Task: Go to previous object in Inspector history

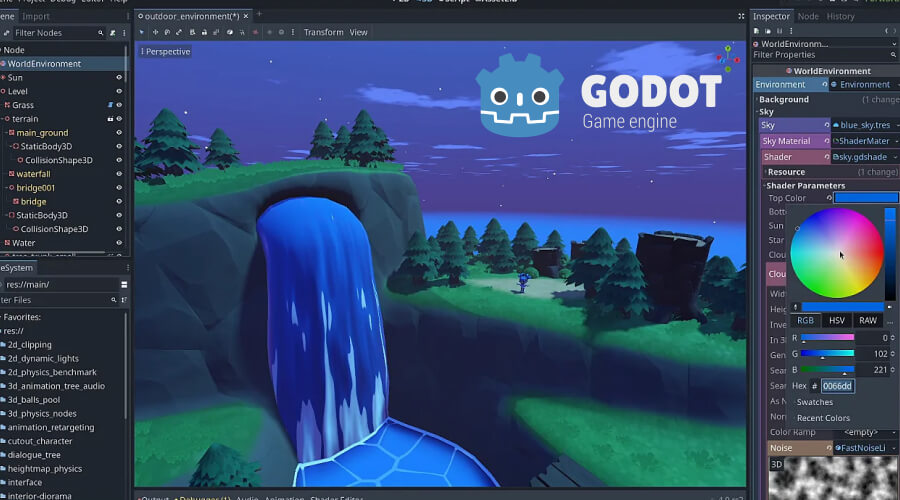Action: [x=887, y=30]
